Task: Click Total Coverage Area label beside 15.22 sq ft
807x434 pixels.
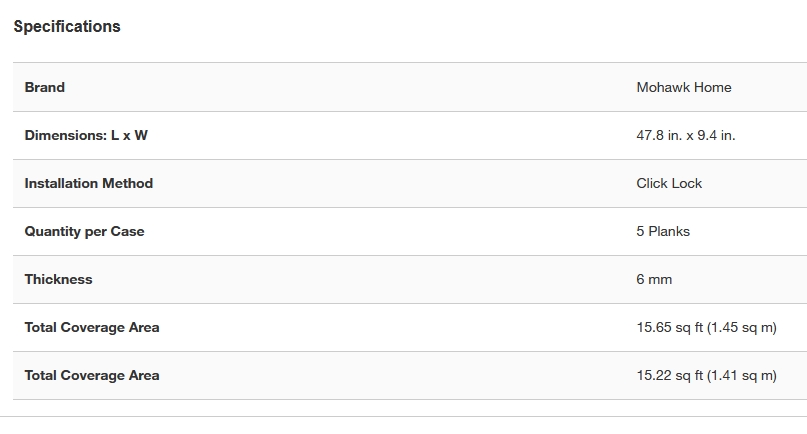Action: click(92, 375)
